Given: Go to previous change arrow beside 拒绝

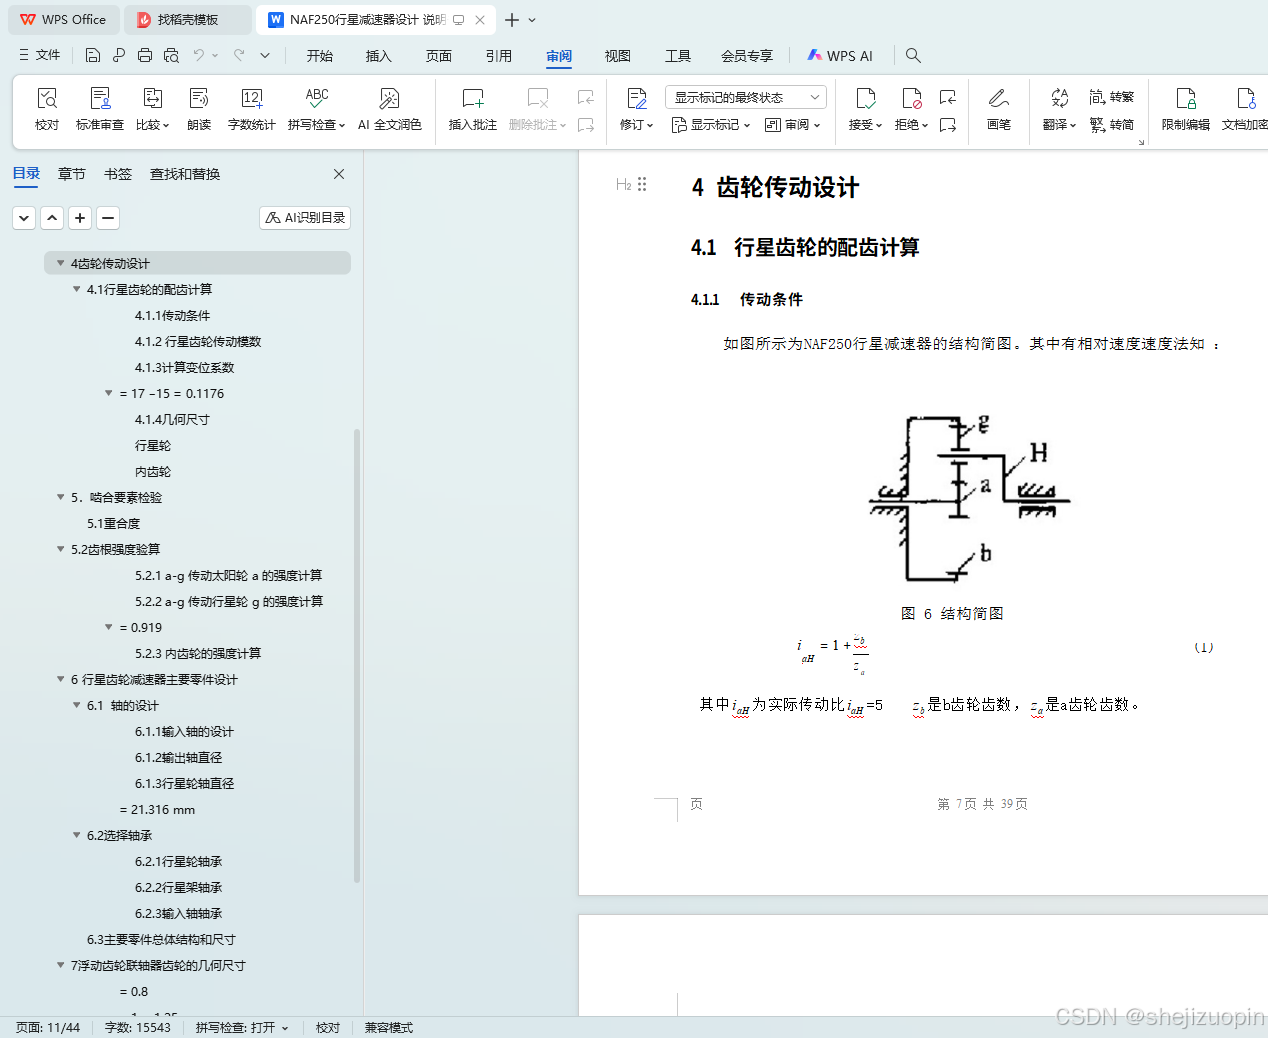Looking at the screenshot, I should pos(948,97).
